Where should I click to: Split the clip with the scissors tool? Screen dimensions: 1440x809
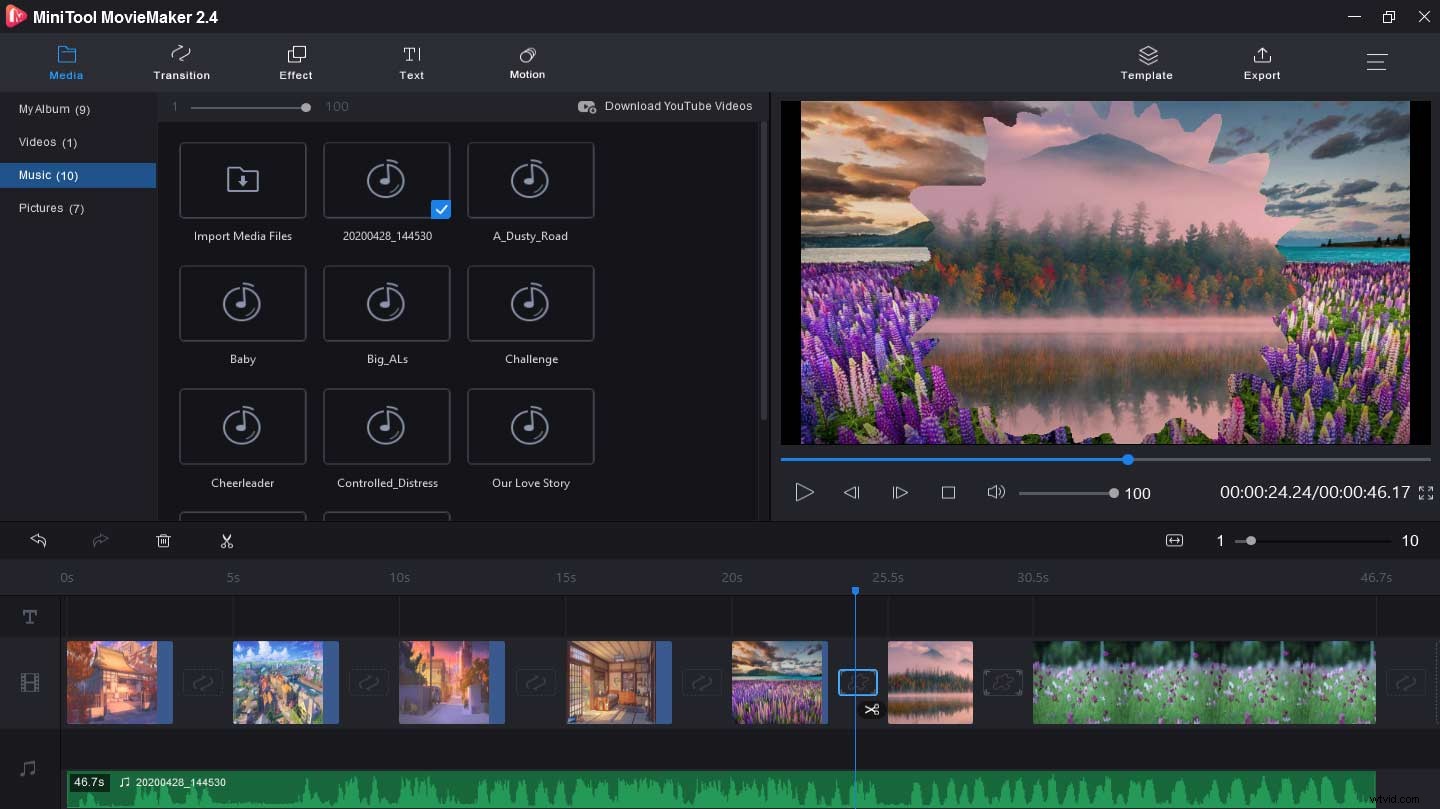click(227, 540)
